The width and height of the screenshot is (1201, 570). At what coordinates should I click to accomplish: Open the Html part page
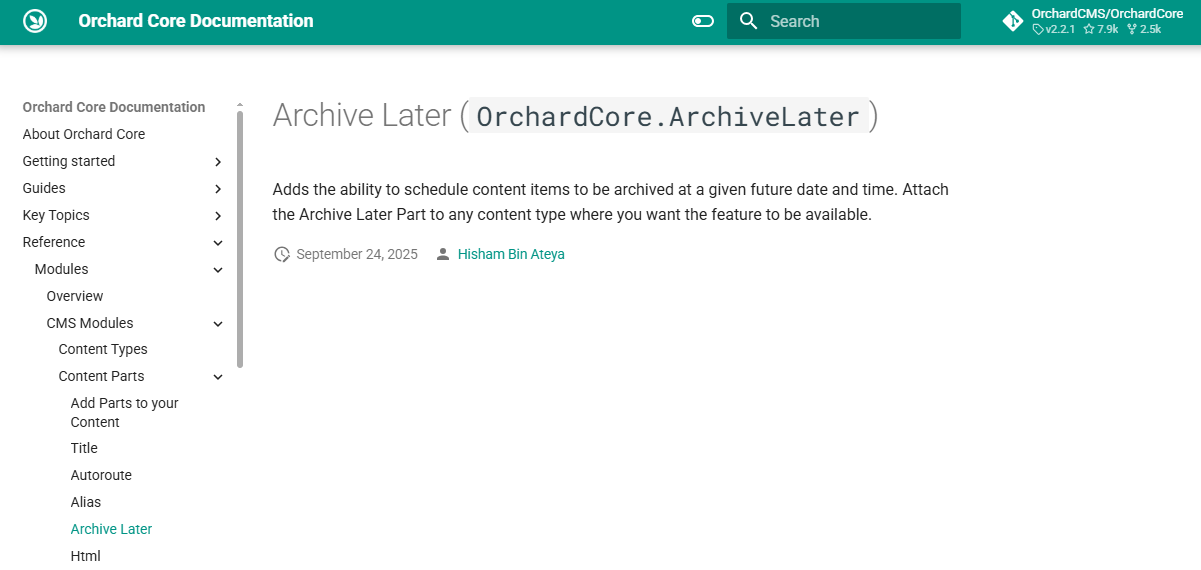(86, 556)
